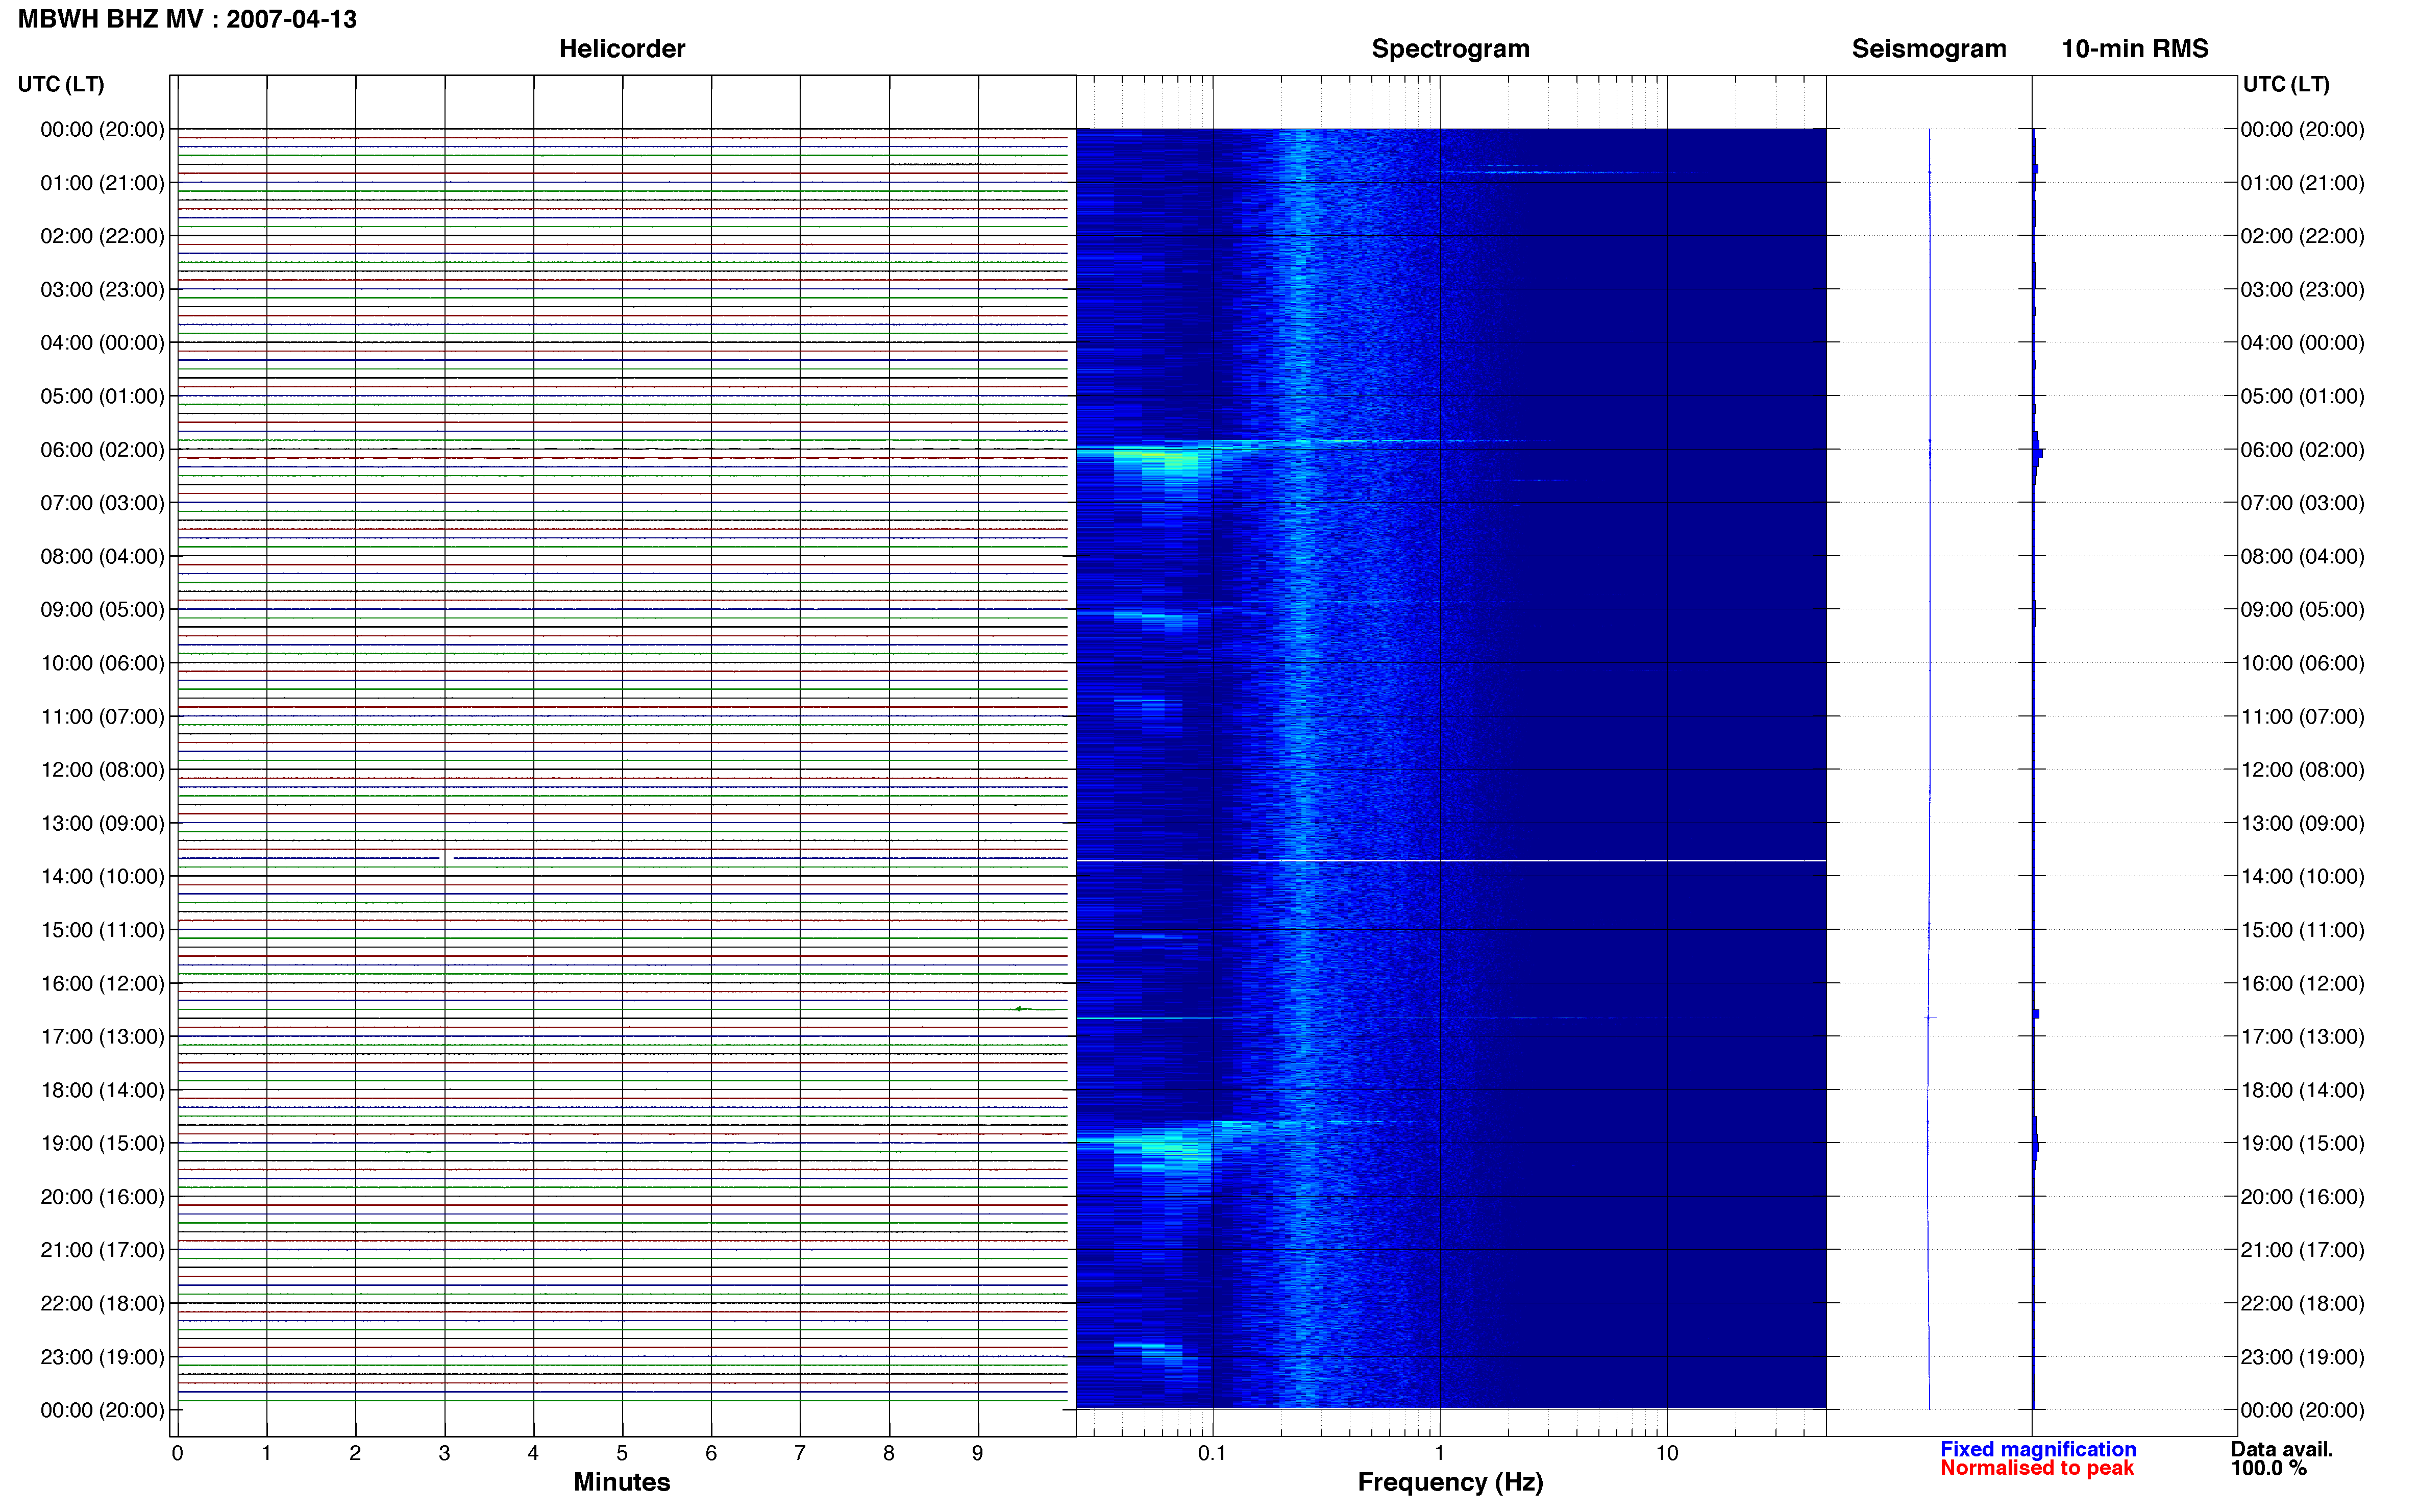Click the 1 tick label on the frequency axis
The width and height of the screenshot is (2419, 1512).
tap(1440, 1454)
